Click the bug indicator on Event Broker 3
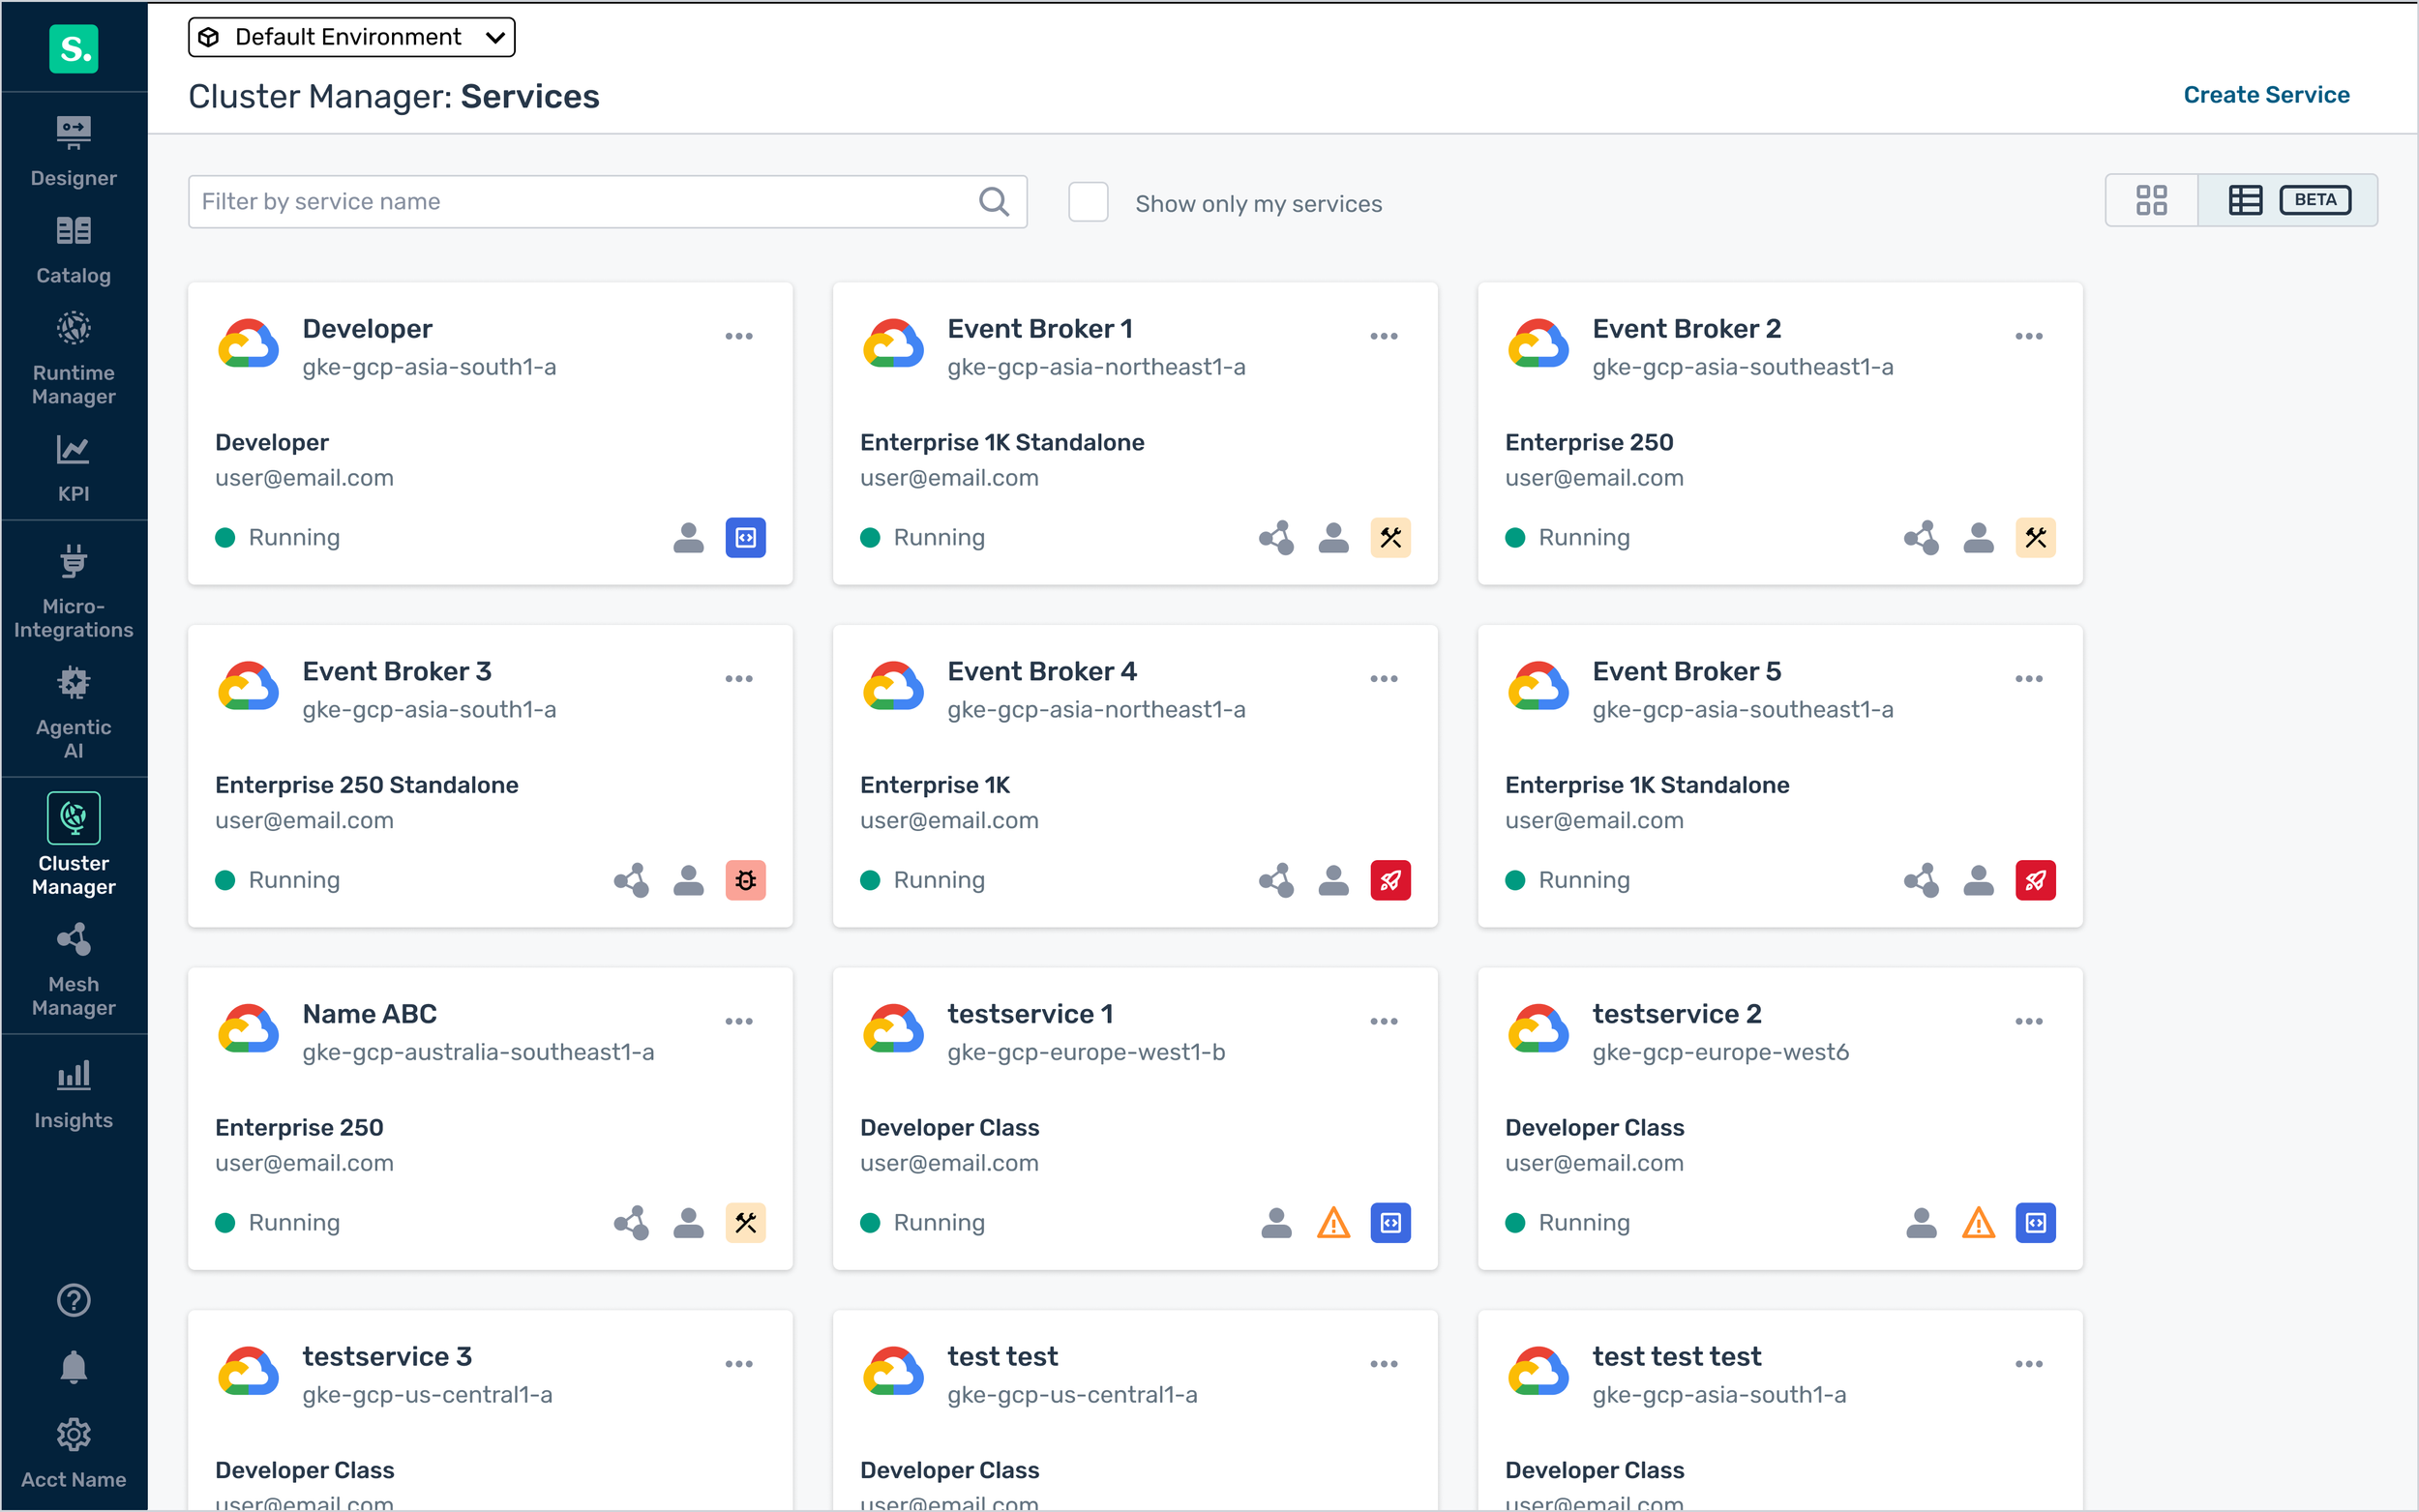Viewport: 2419px width, 1512px height. click(x=745, y=880)
